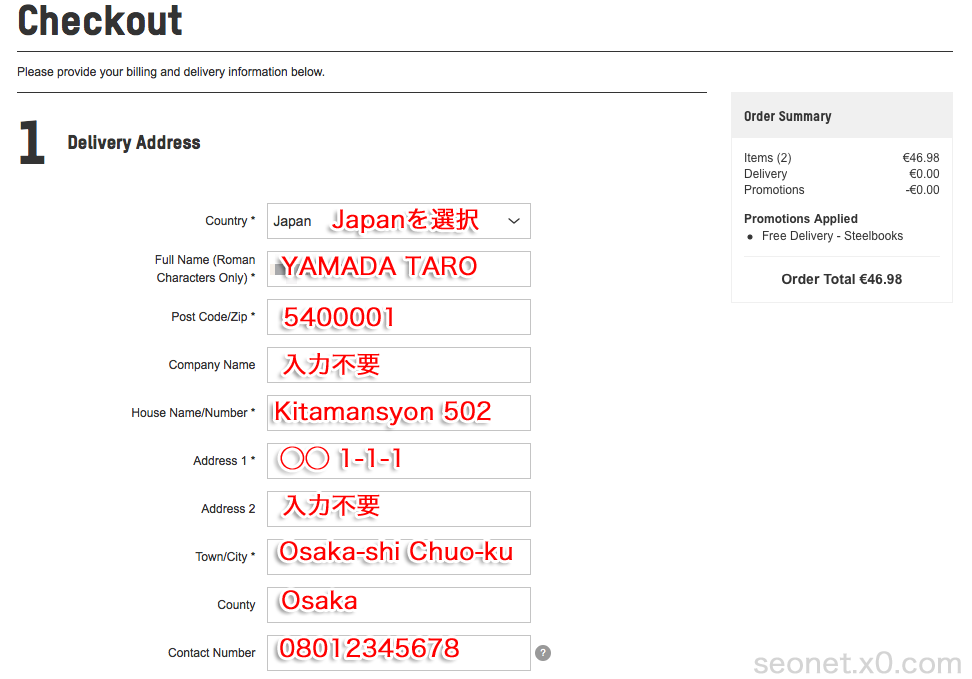The height and width of the screenshot is (679, 972).
Task: Click the Address 2 text box
Action: pos(398,509)
